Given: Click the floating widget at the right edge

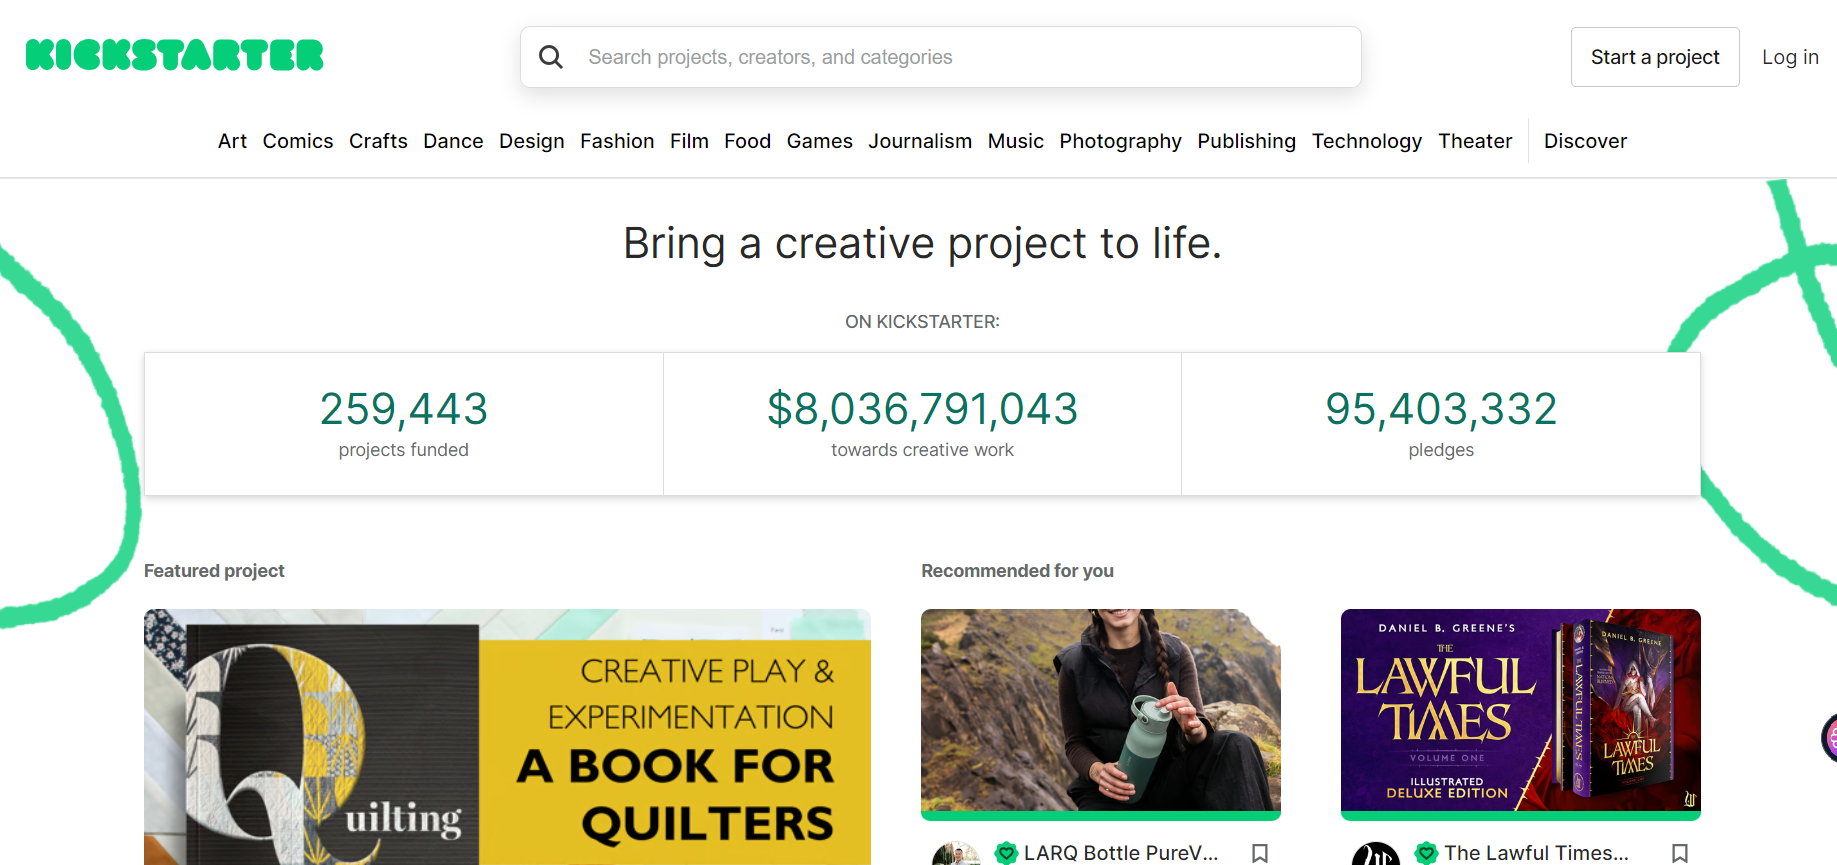Looking at the screenshot, I should pos(1831,737).
